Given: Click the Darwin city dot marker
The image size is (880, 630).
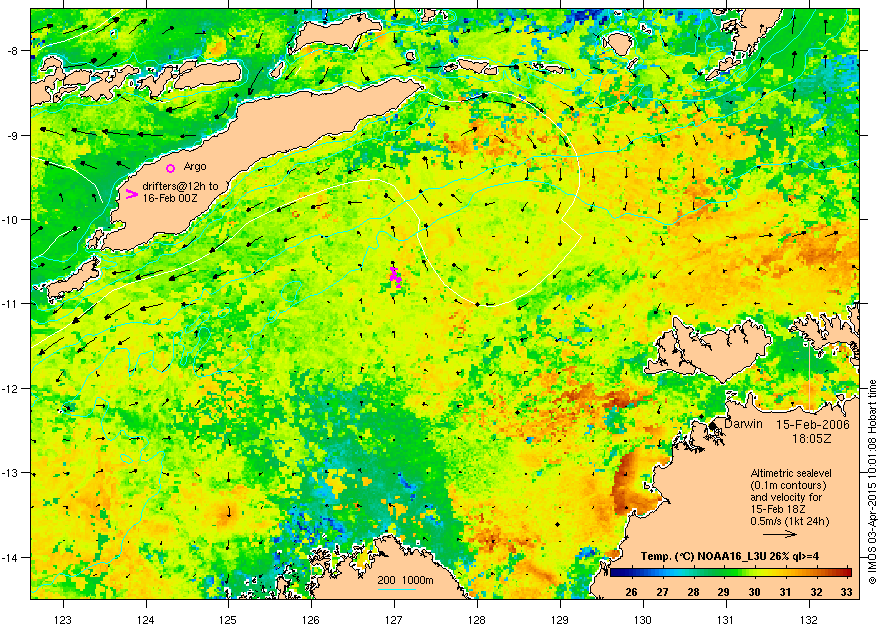Looking at the screenshot, I should [x=713, y=426].
